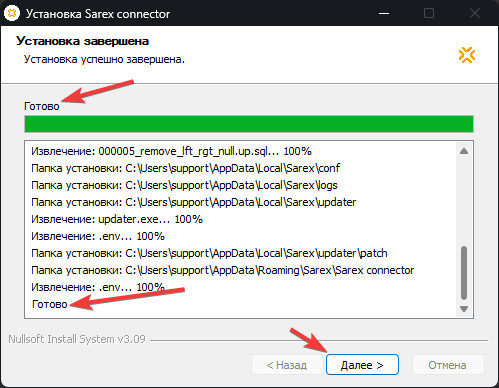Select the Roaming\Sarex\Sarex connector log line

tap(222, 270)
